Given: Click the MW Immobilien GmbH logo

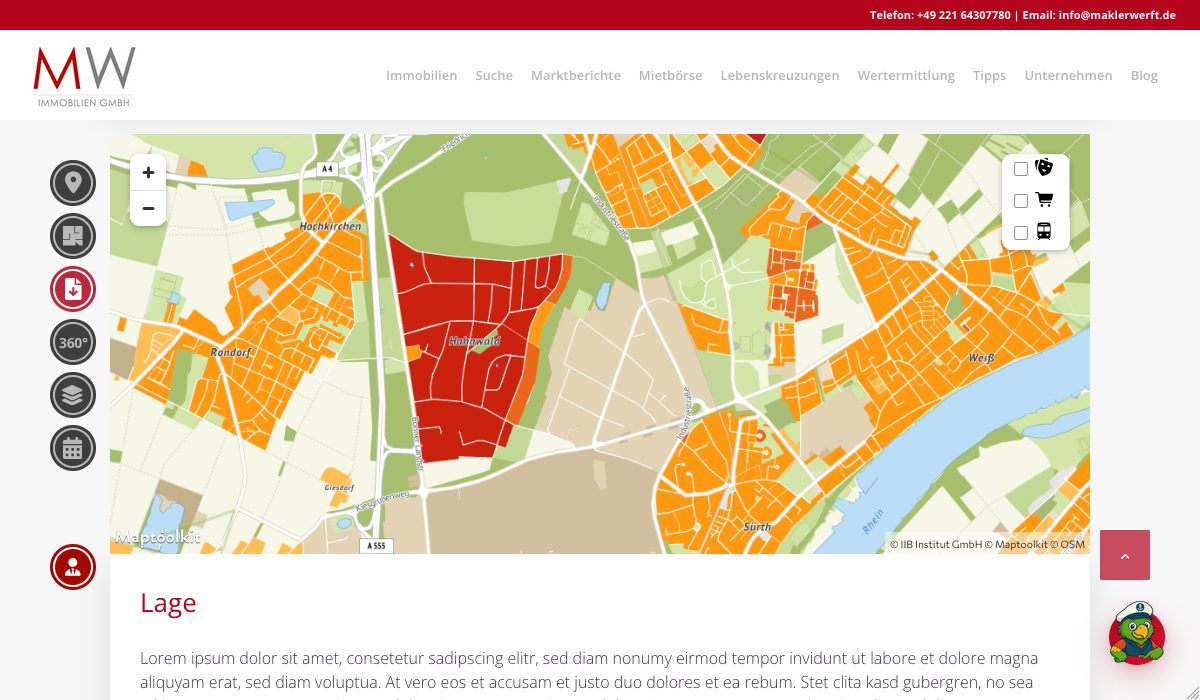Looking at the screenshot, I should [x=84, y=76].
